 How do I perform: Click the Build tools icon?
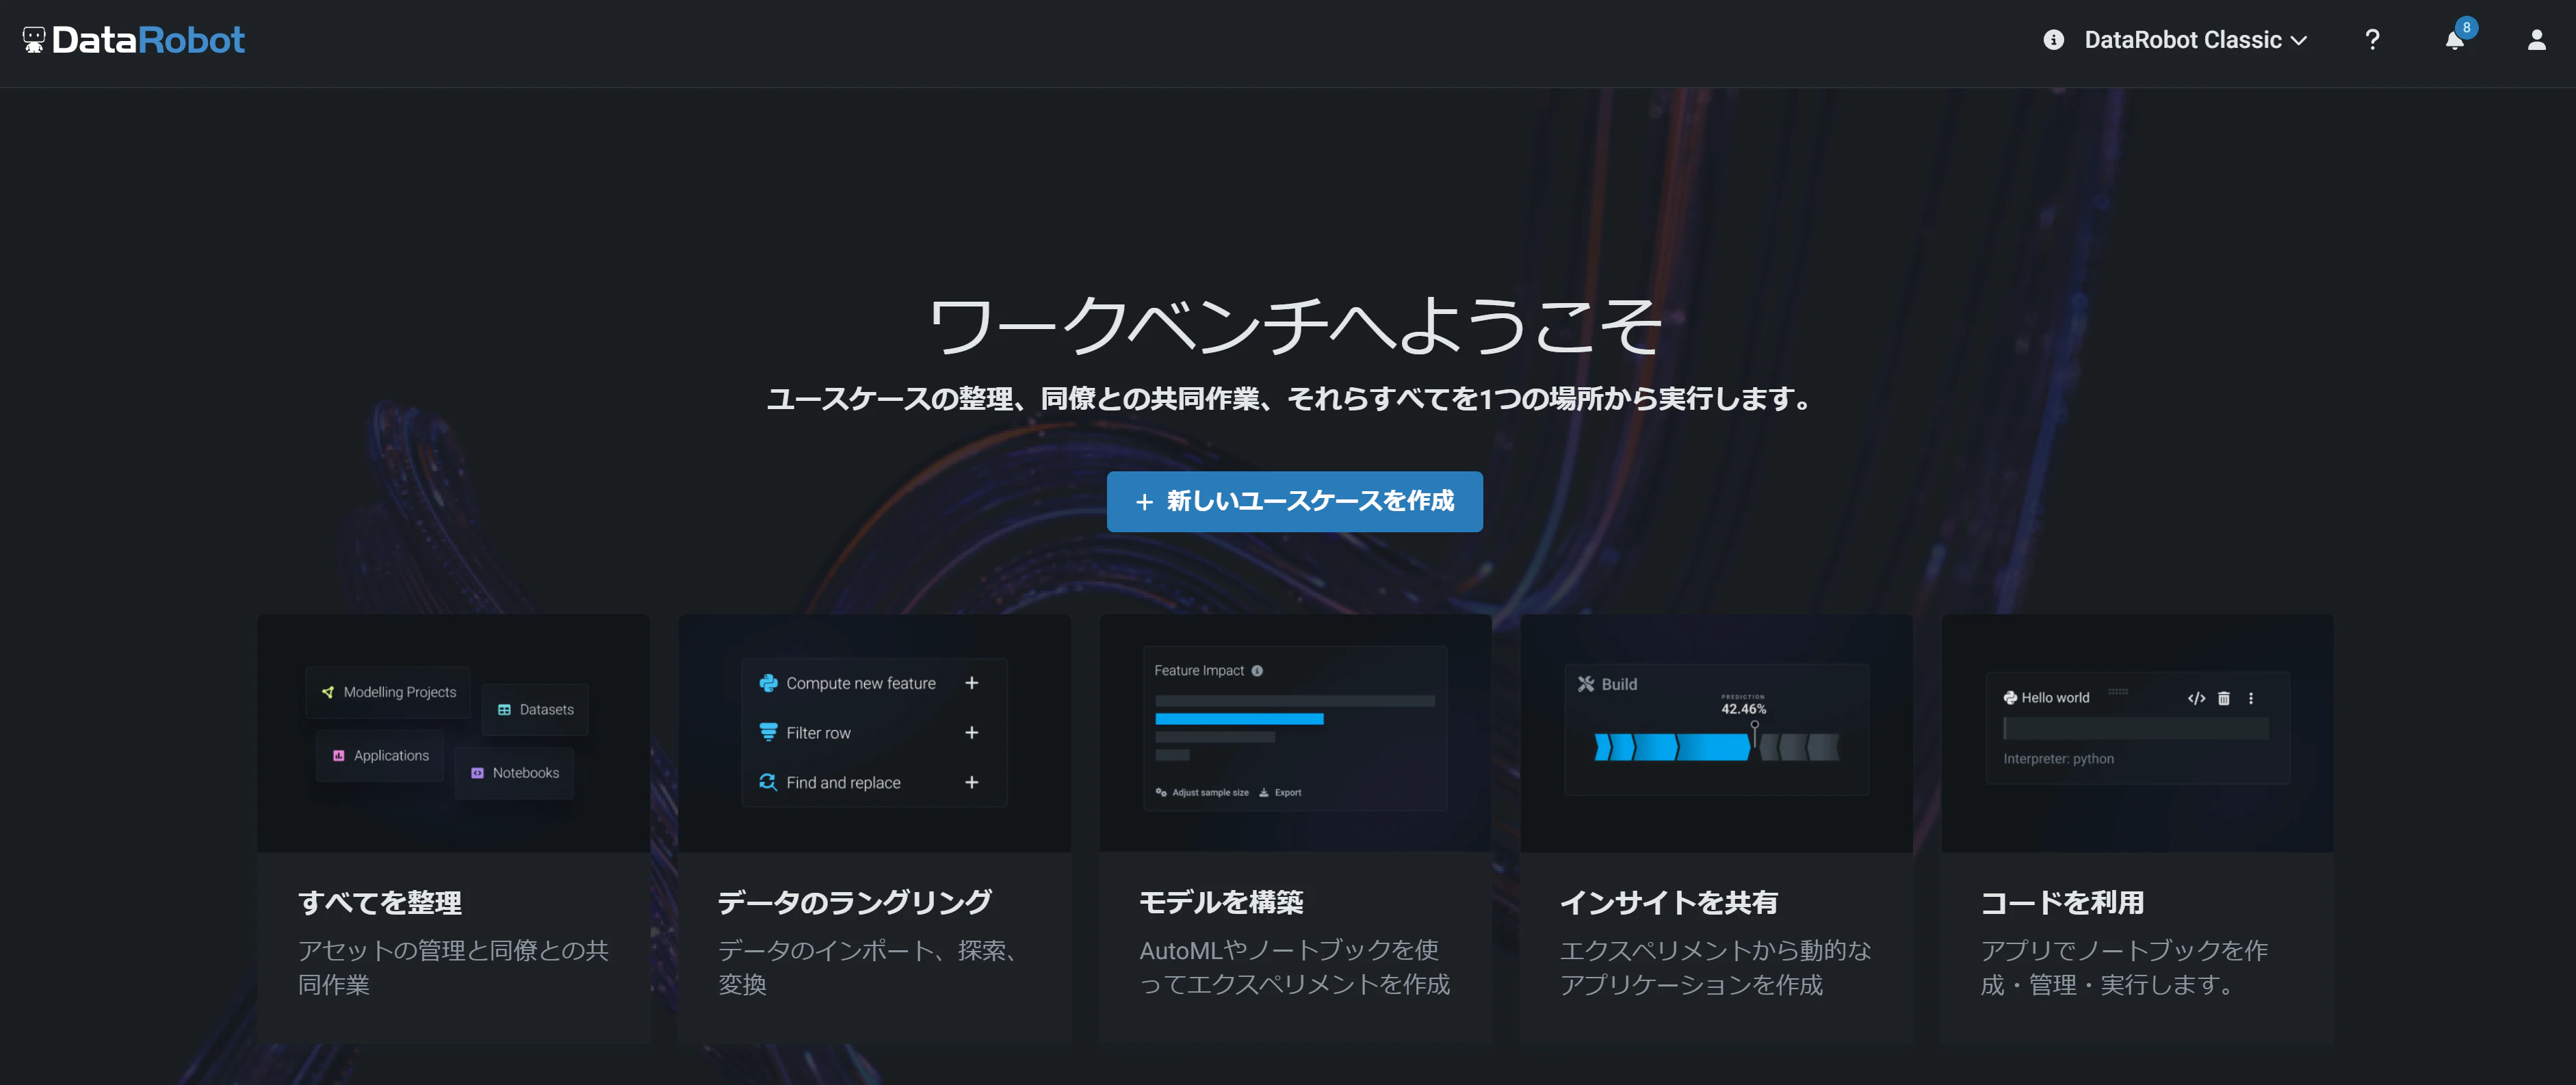pyautogui.click(x=1586, y=684)
